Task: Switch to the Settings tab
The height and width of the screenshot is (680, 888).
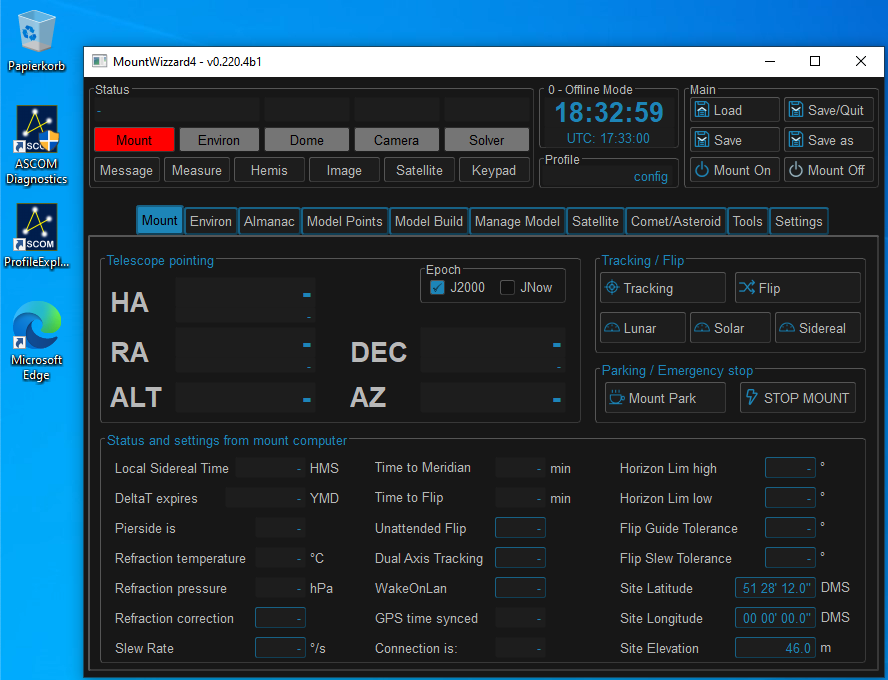Action: (799, 221)
